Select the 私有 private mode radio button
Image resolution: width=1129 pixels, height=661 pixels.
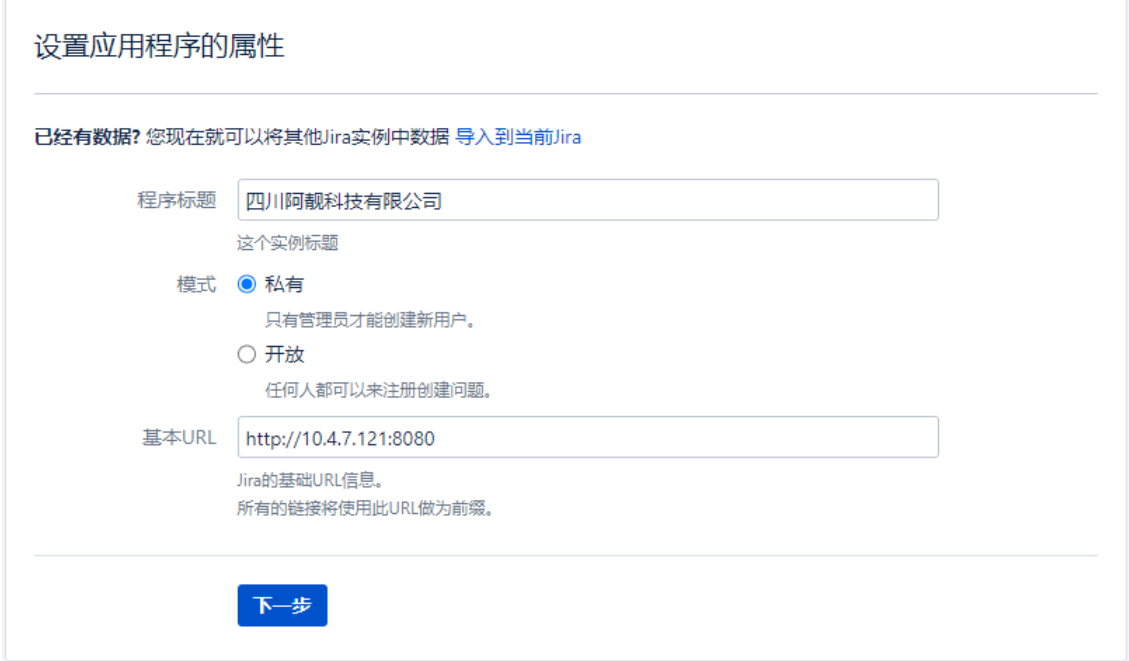click(246, 284)
